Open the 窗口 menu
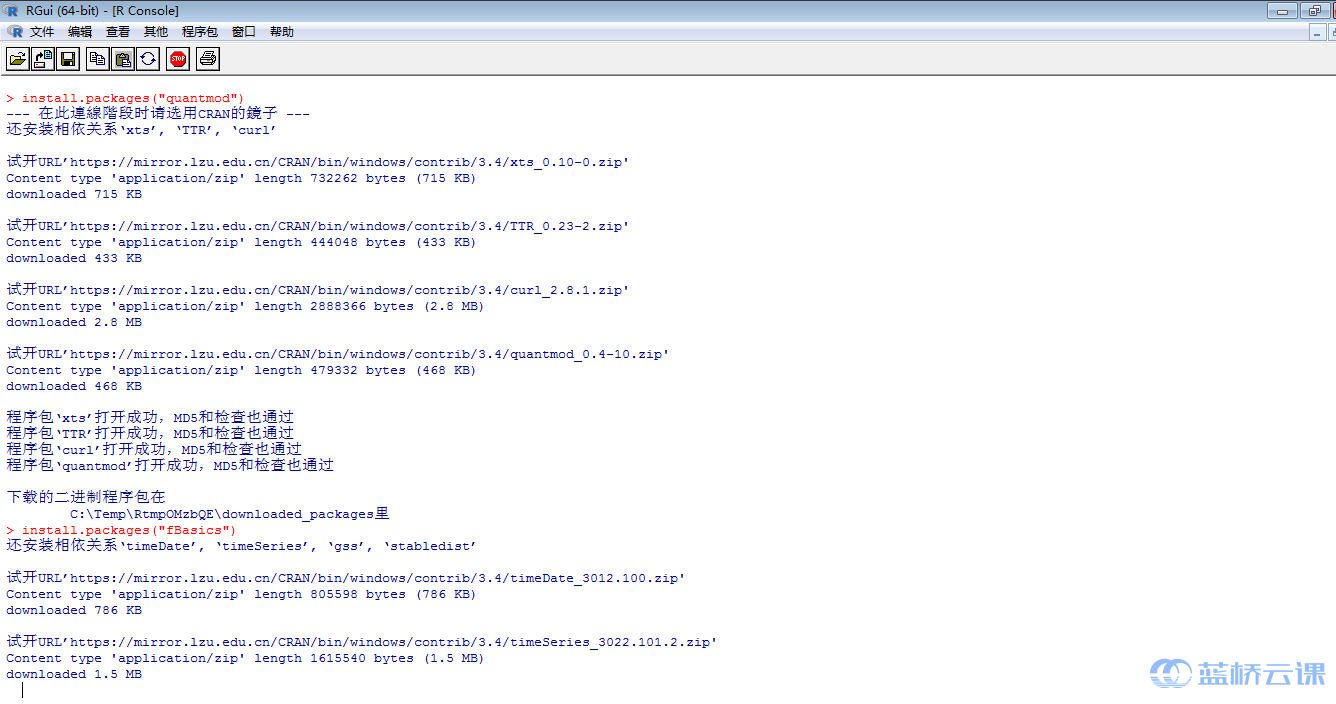 [x=244, y=32]
